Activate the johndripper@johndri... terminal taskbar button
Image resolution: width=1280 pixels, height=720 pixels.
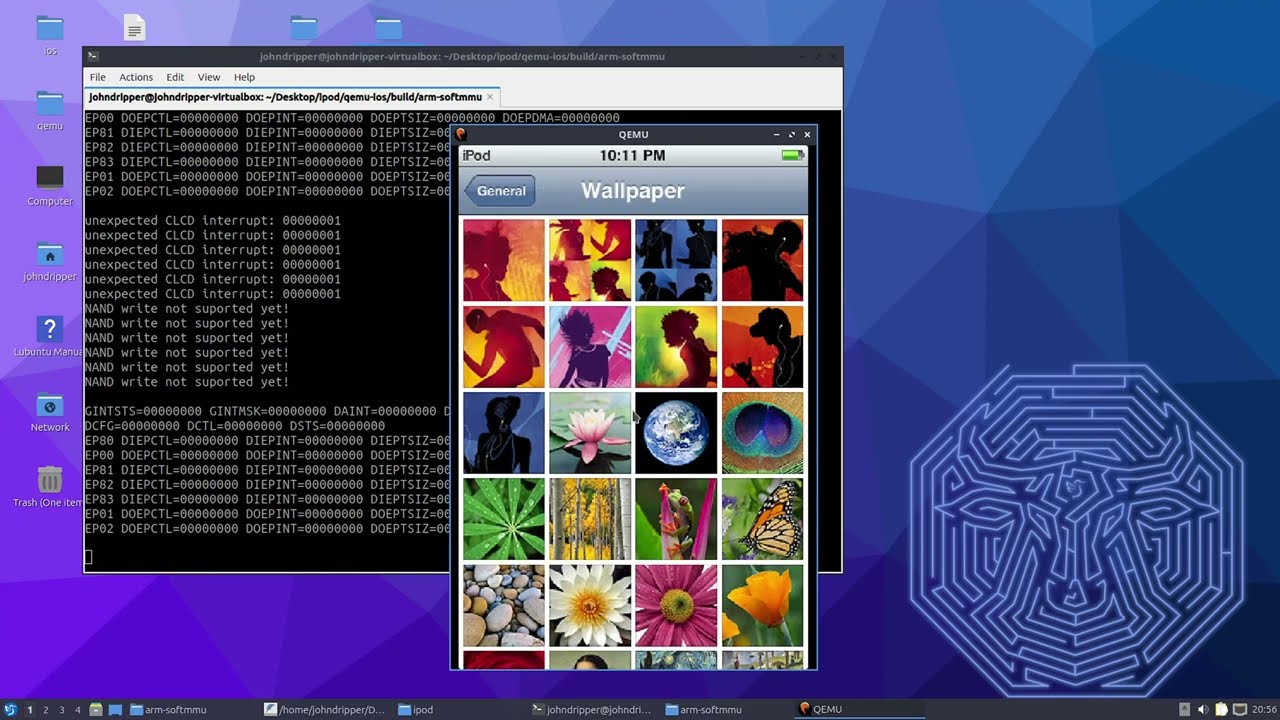[x=594, y=710]
